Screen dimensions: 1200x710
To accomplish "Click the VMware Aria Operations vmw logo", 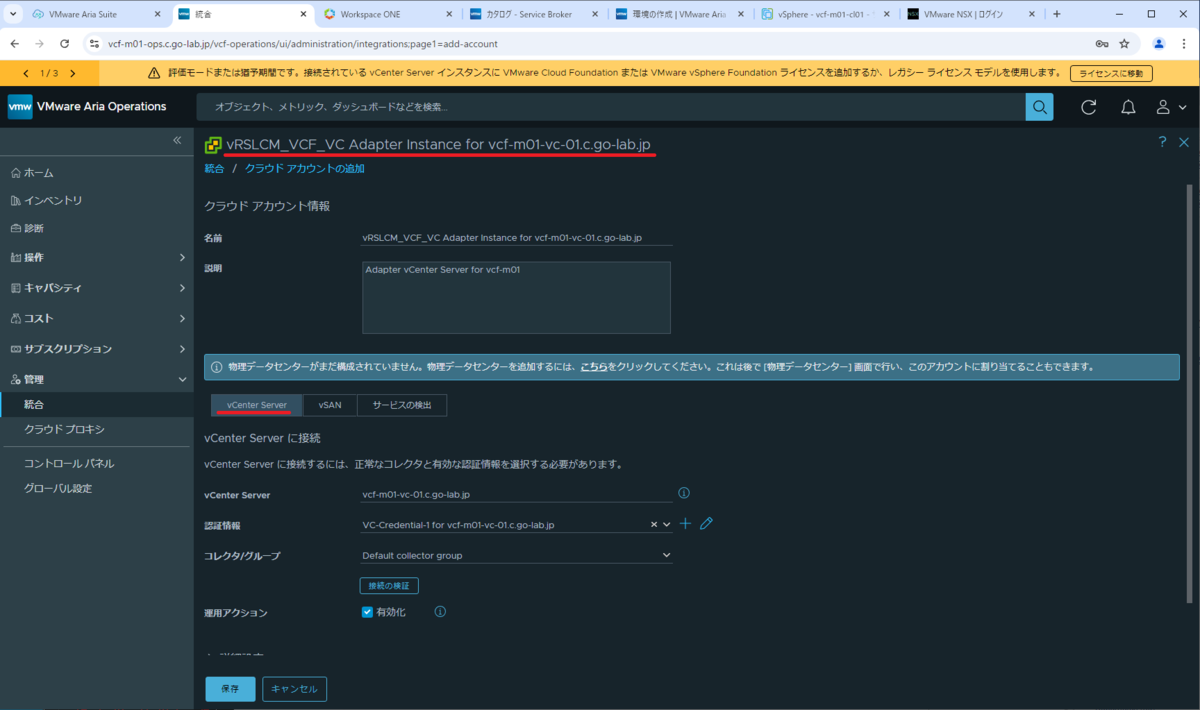I will pyautogui.click(x=20, y=107).
